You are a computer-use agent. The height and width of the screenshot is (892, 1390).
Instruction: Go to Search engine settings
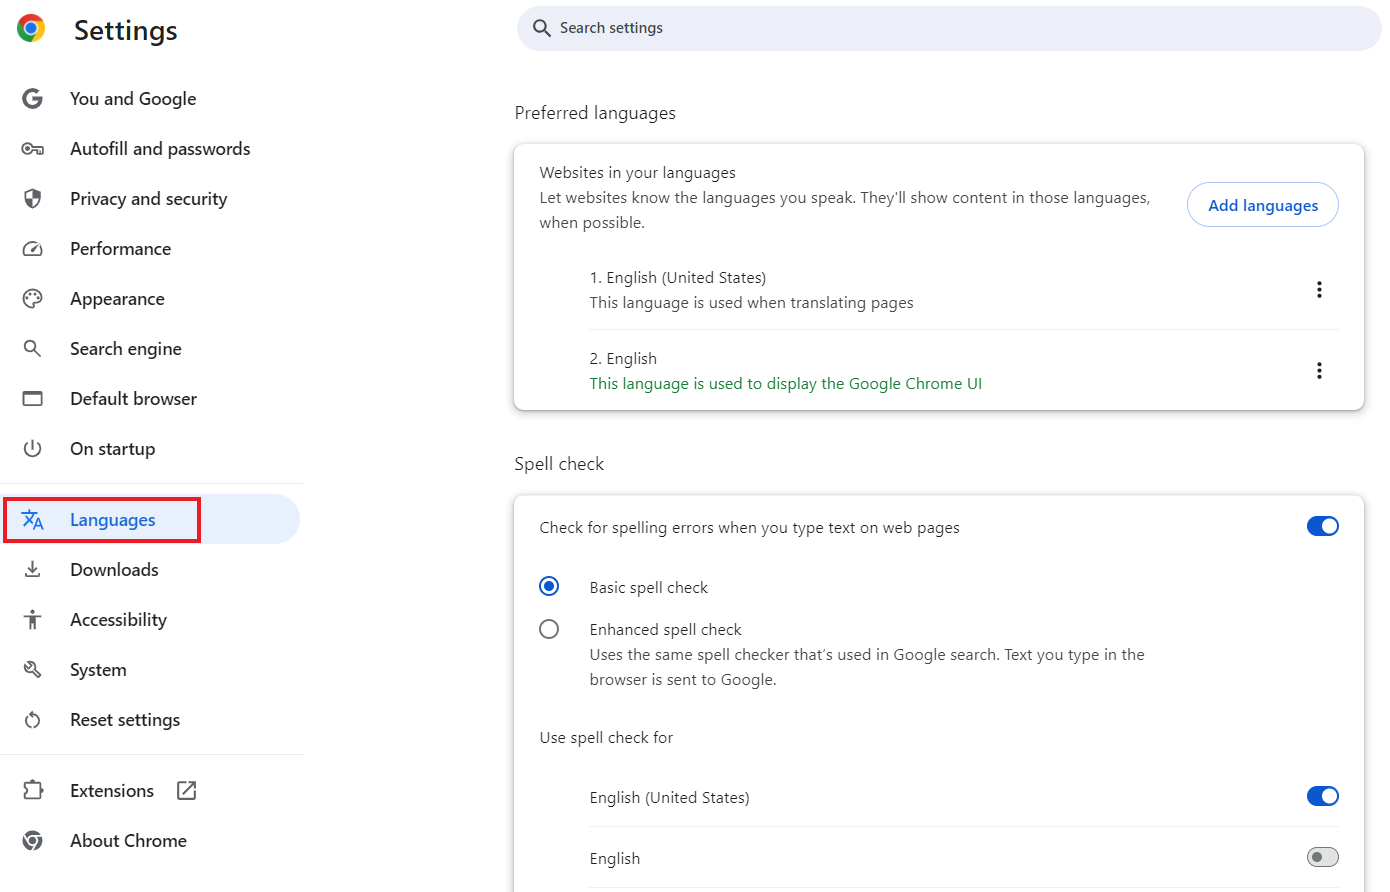126,349
